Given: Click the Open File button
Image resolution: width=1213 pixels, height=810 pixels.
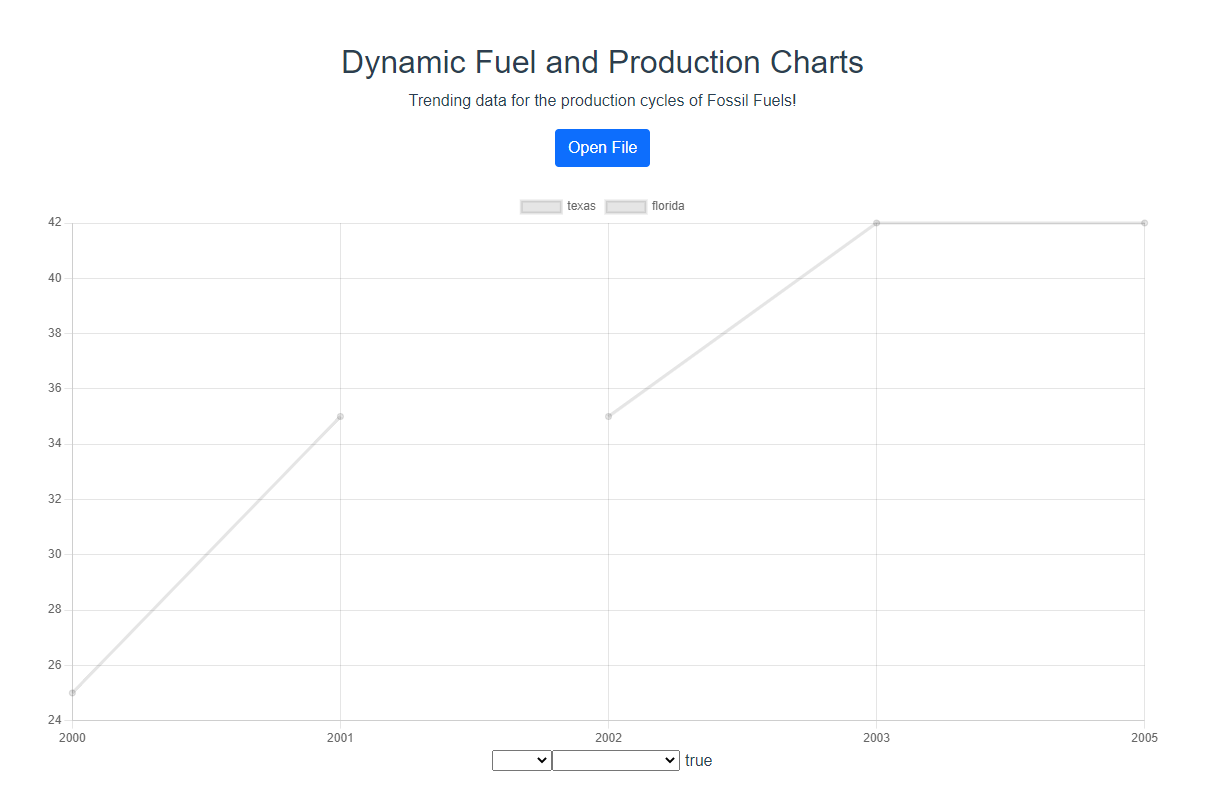Looking at the screenshot, I should point(602,148).
